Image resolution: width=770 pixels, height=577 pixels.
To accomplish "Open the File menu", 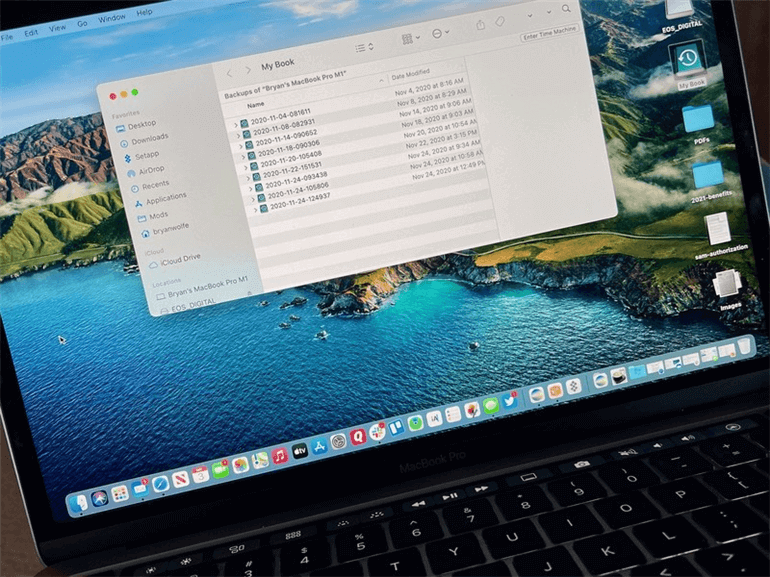I will point(7,37).
